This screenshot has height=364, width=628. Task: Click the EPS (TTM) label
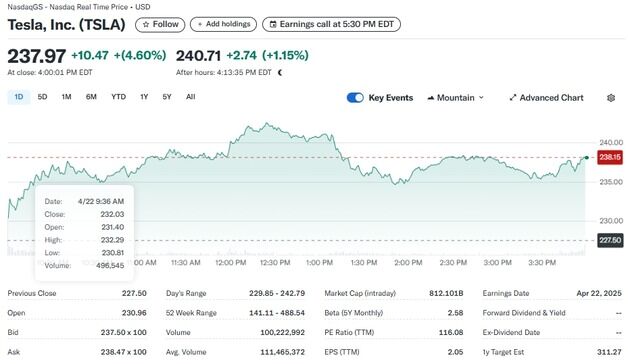(x=342, y=352)
